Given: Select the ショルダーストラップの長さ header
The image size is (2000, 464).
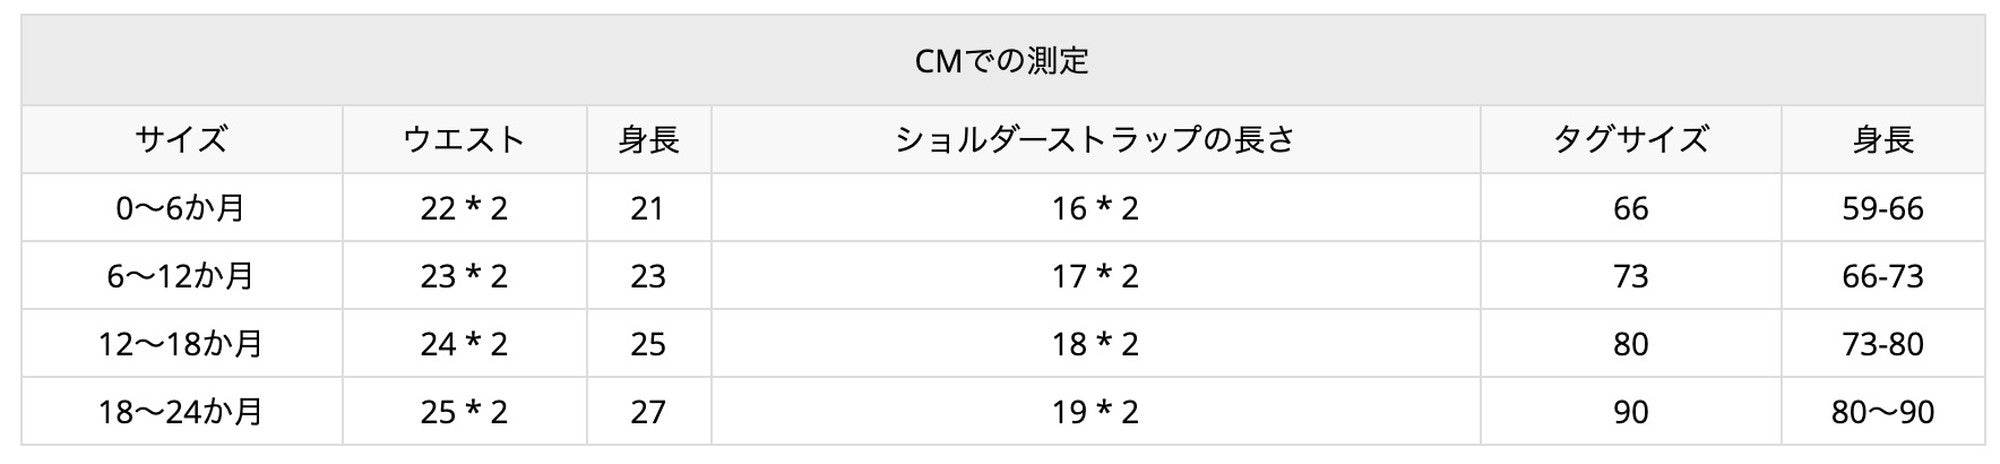Looking at the screenshot, I should click(x=1095, y=139).
